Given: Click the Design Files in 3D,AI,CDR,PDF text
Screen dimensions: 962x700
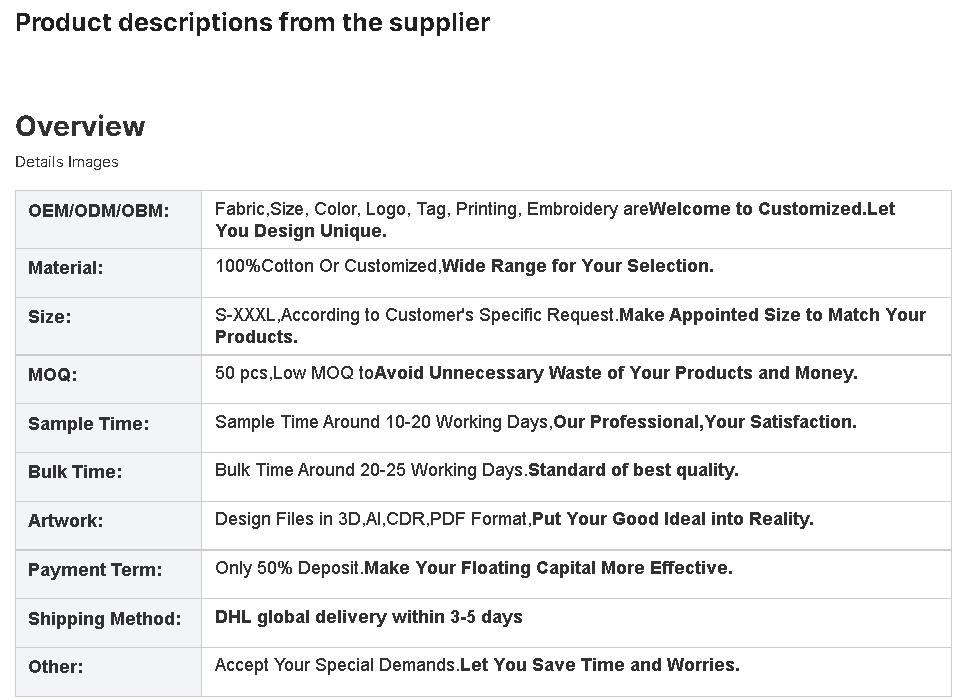Looking at the screenshot, I should point(372,519).
